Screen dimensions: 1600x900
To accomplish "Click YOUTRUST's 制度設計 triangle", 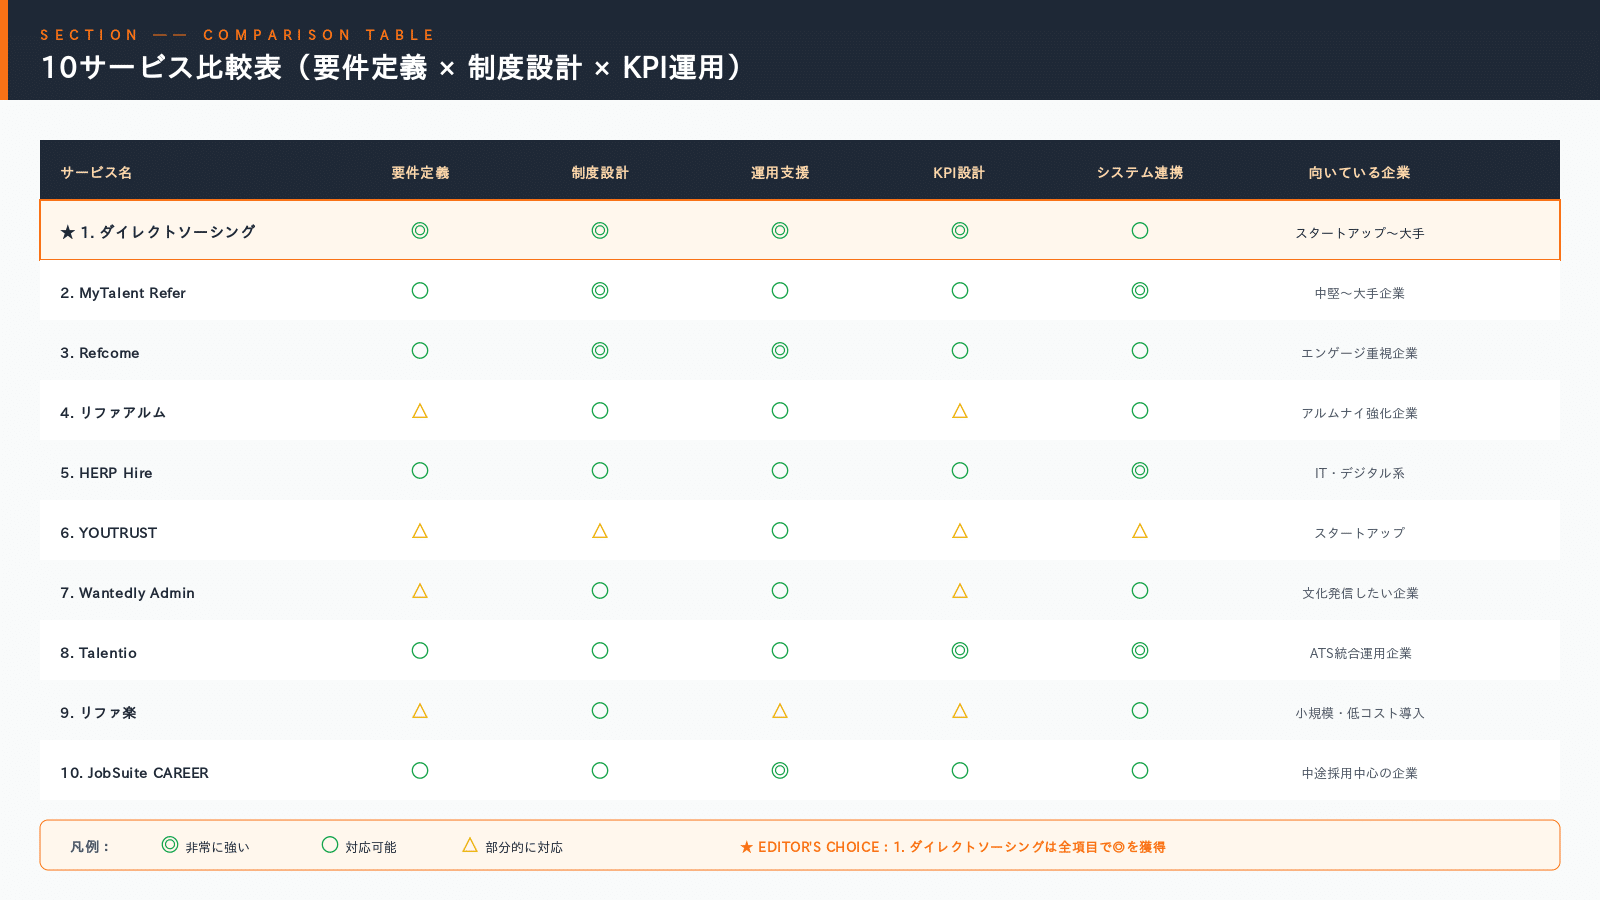I will (x=600, y=531).
